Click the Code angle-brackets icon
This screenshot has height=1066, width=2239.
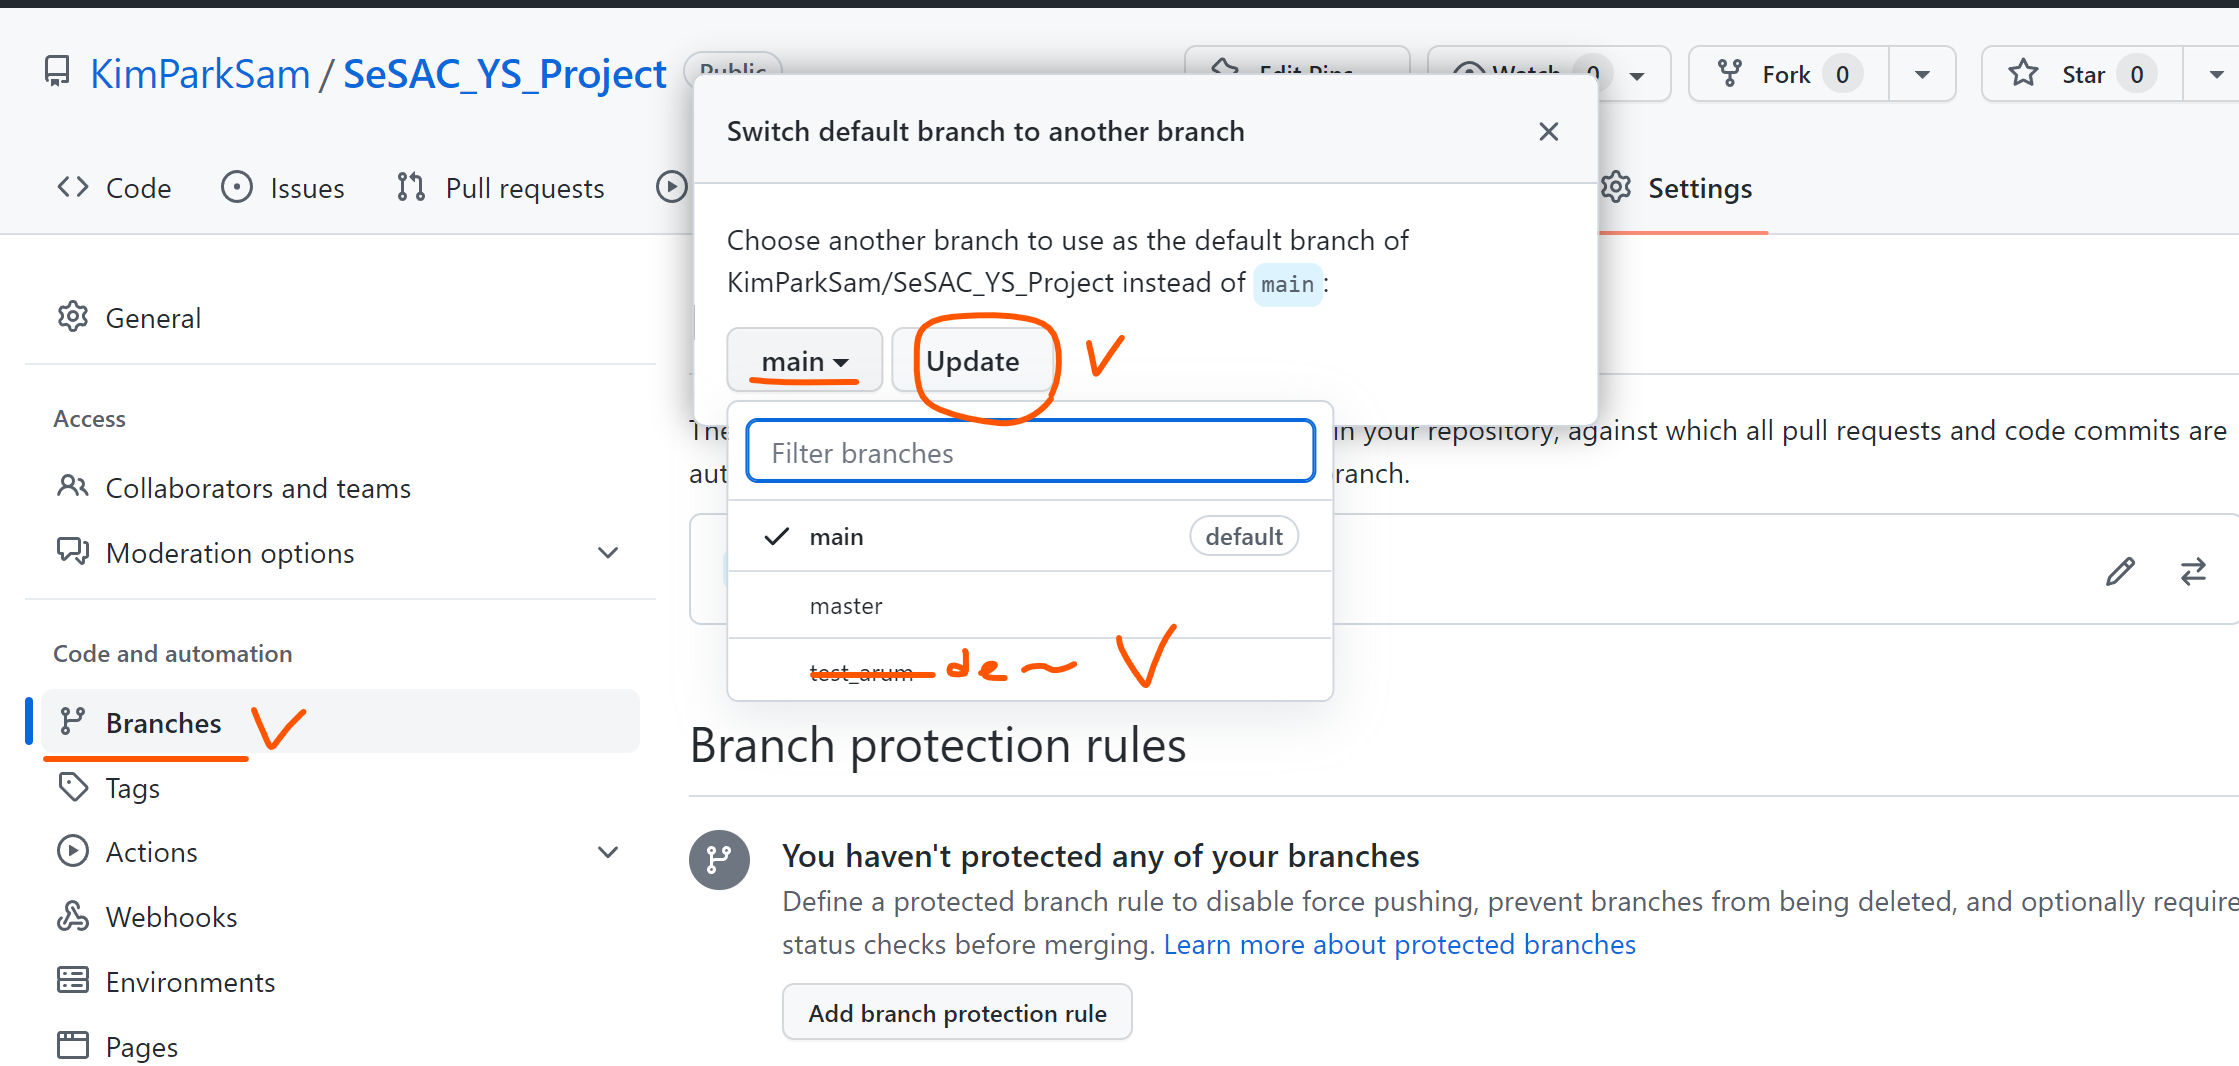tap(73, 187)
